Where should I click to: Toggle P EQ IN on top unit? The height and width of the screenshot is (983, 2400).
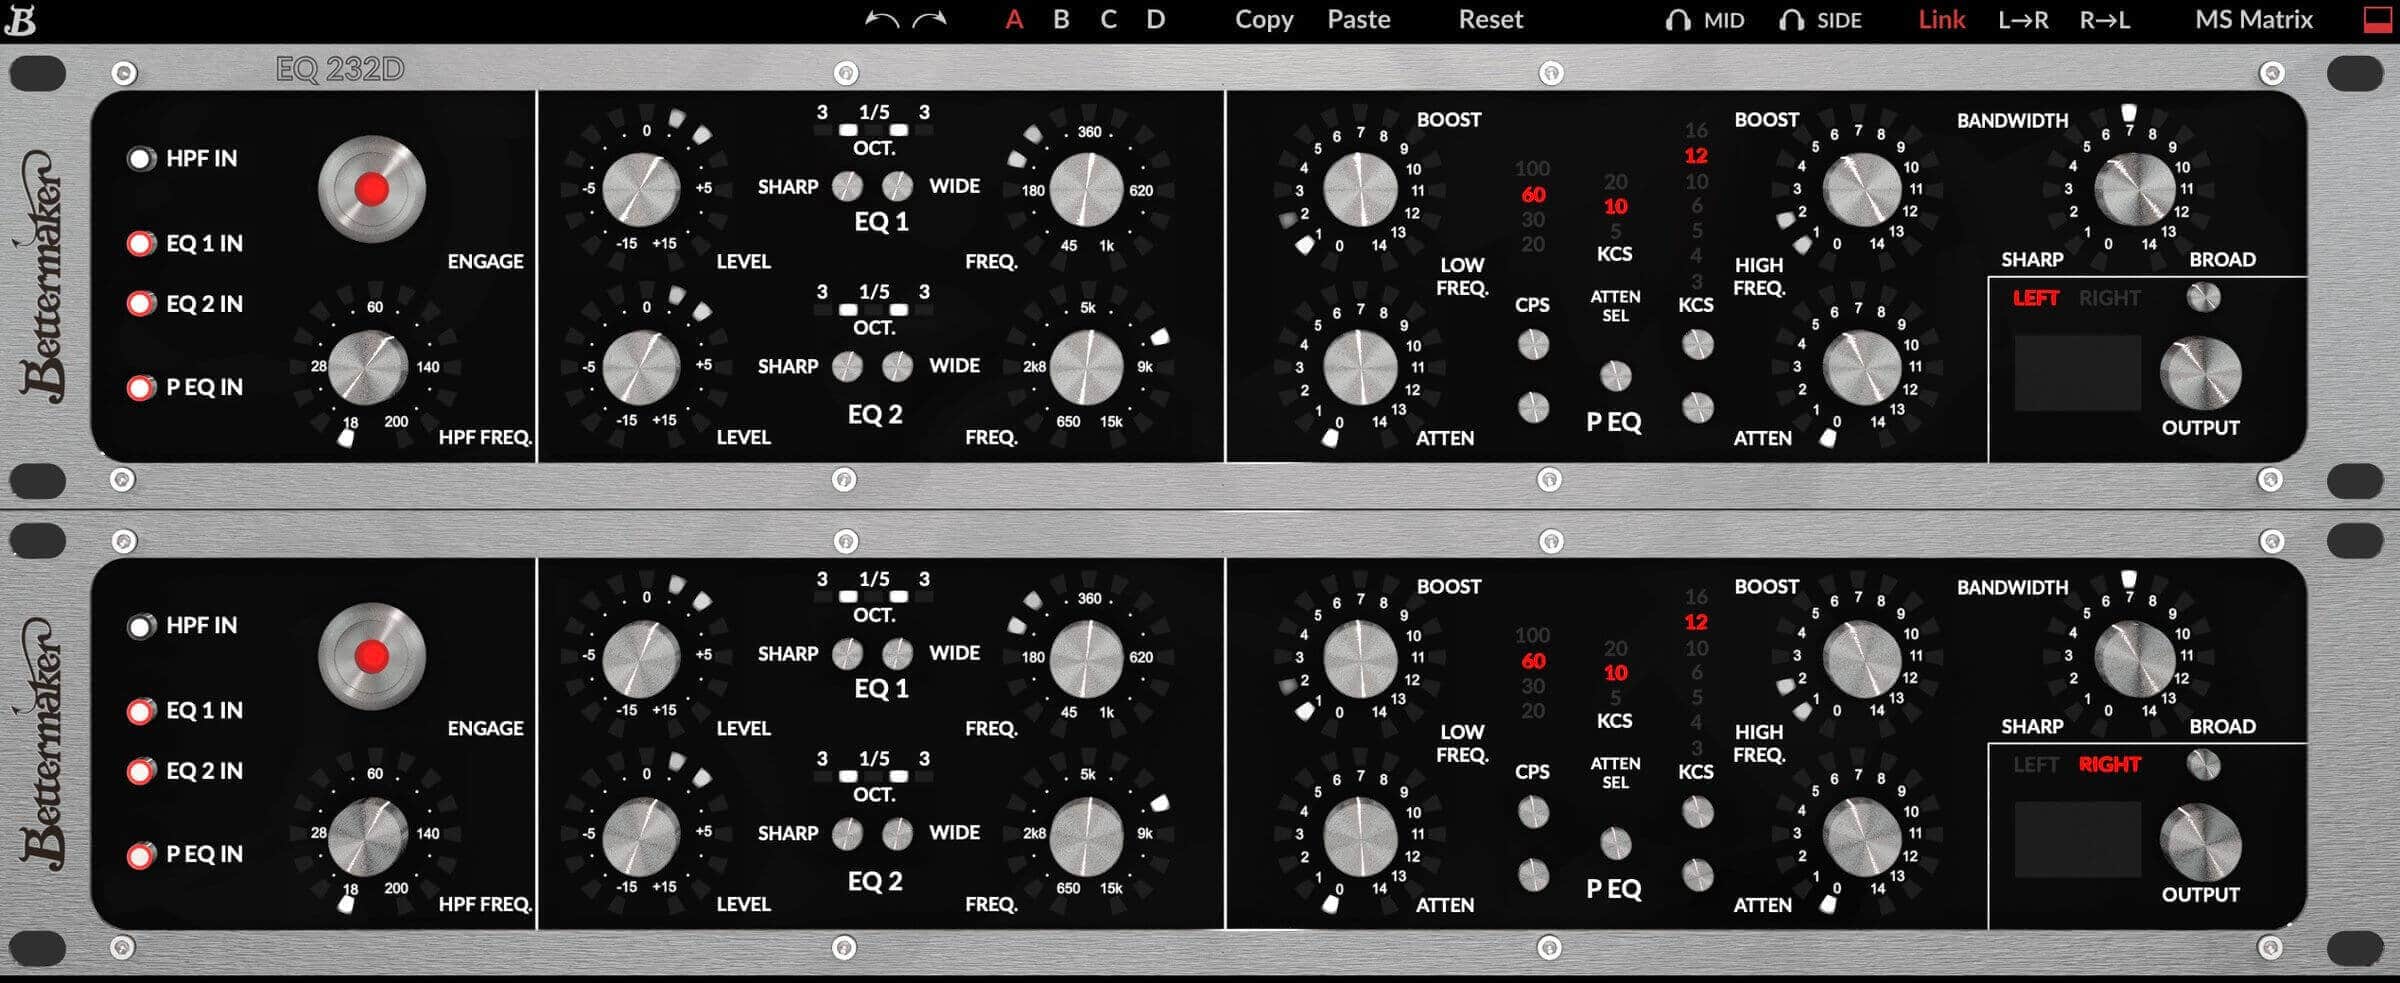(142, 388)
